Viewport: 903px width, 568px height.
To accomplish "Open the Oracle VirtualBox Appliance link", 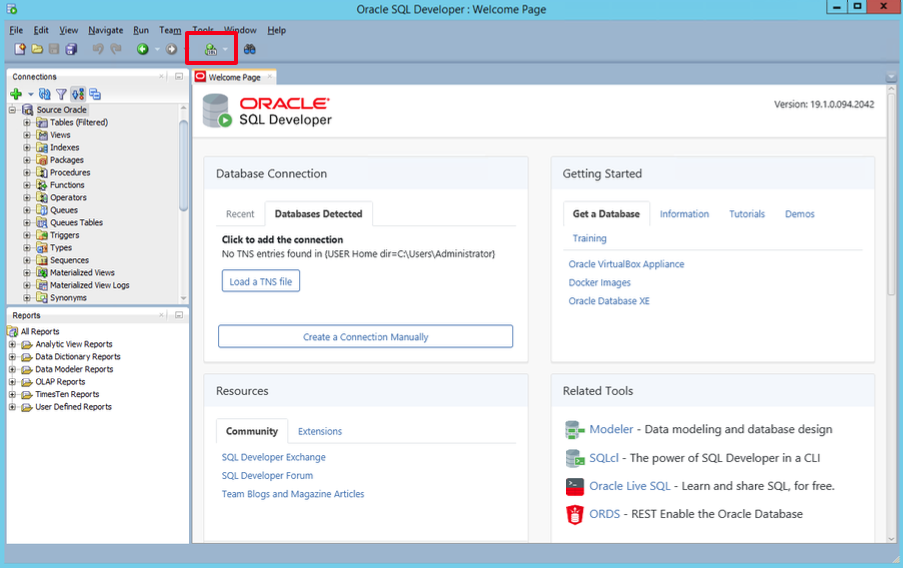I will coord(626,264).
